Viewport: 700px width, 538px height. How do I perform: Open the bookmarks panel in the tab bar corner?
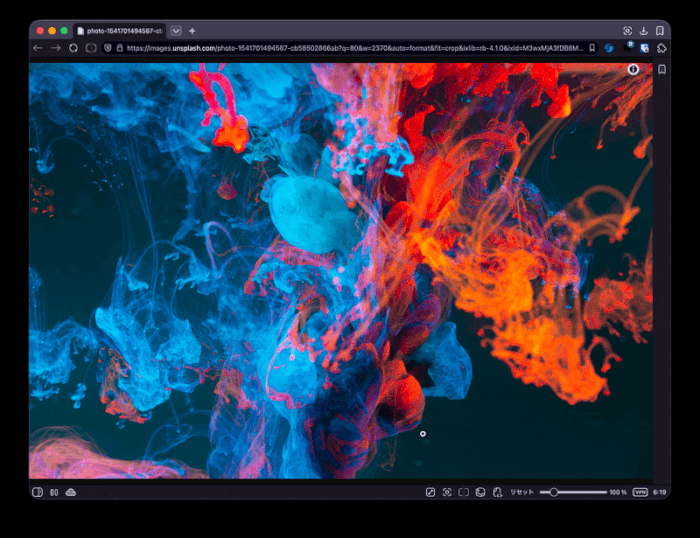(x=660, y=31)
